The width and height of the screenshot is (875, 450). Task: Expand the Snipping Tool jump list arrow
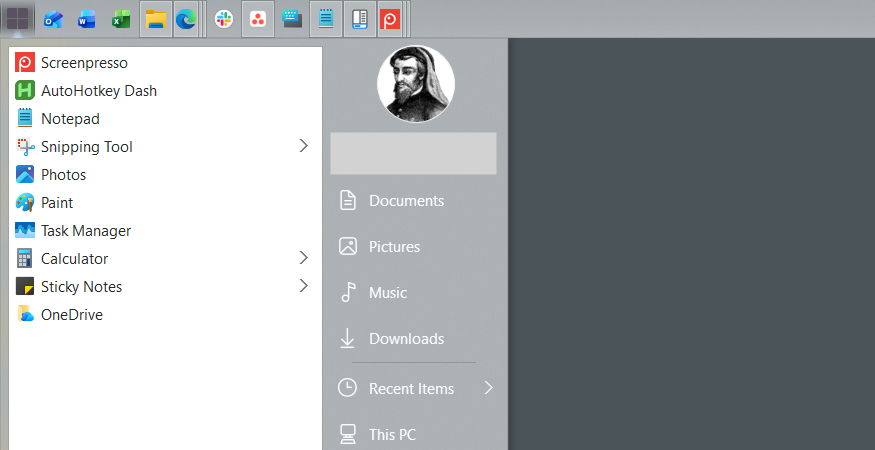click(304, 146)
